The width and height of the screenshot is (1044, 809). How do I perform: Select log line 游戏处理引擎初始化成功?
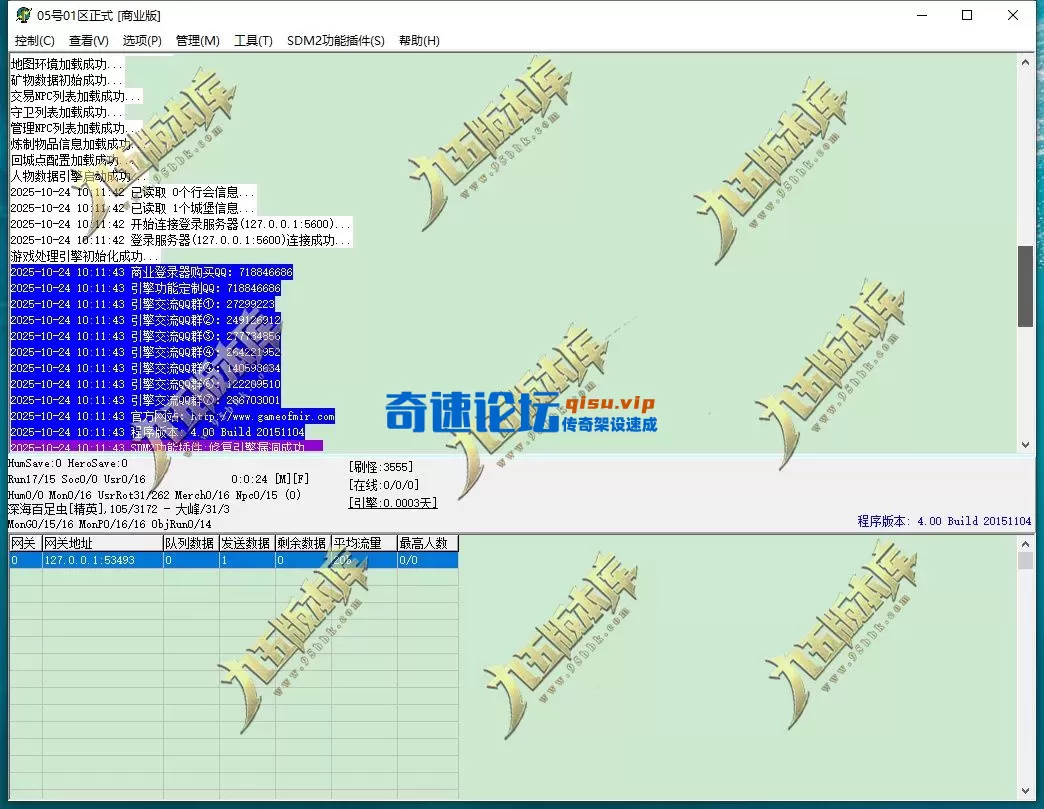pos(85,256)
